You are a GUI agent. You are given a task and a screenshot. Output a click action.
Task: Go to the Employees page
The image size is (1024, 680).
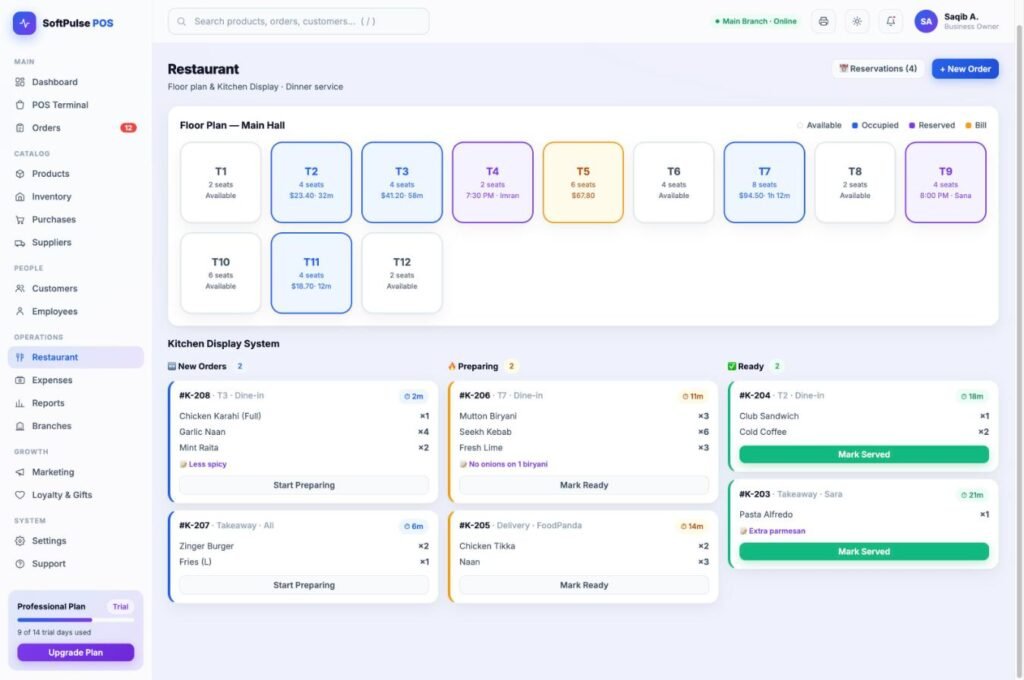tap(76, 312)
